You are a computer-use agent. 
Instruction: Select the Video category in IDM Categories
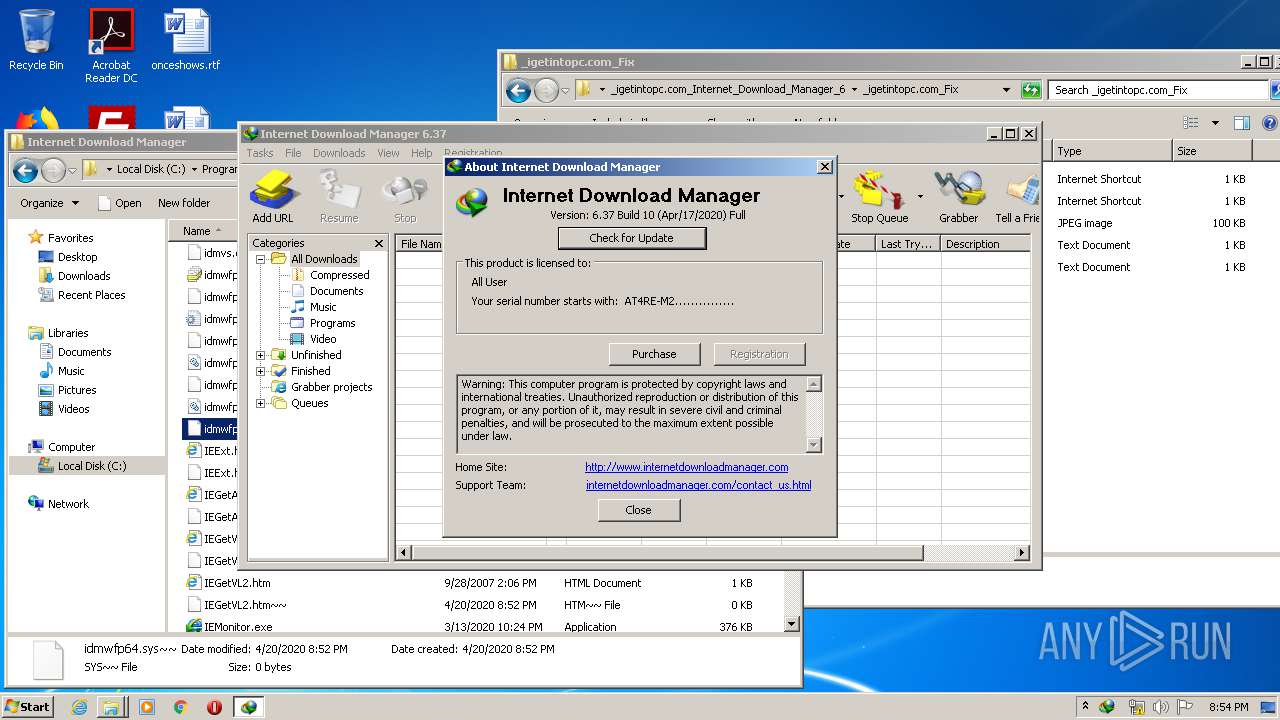323,339
